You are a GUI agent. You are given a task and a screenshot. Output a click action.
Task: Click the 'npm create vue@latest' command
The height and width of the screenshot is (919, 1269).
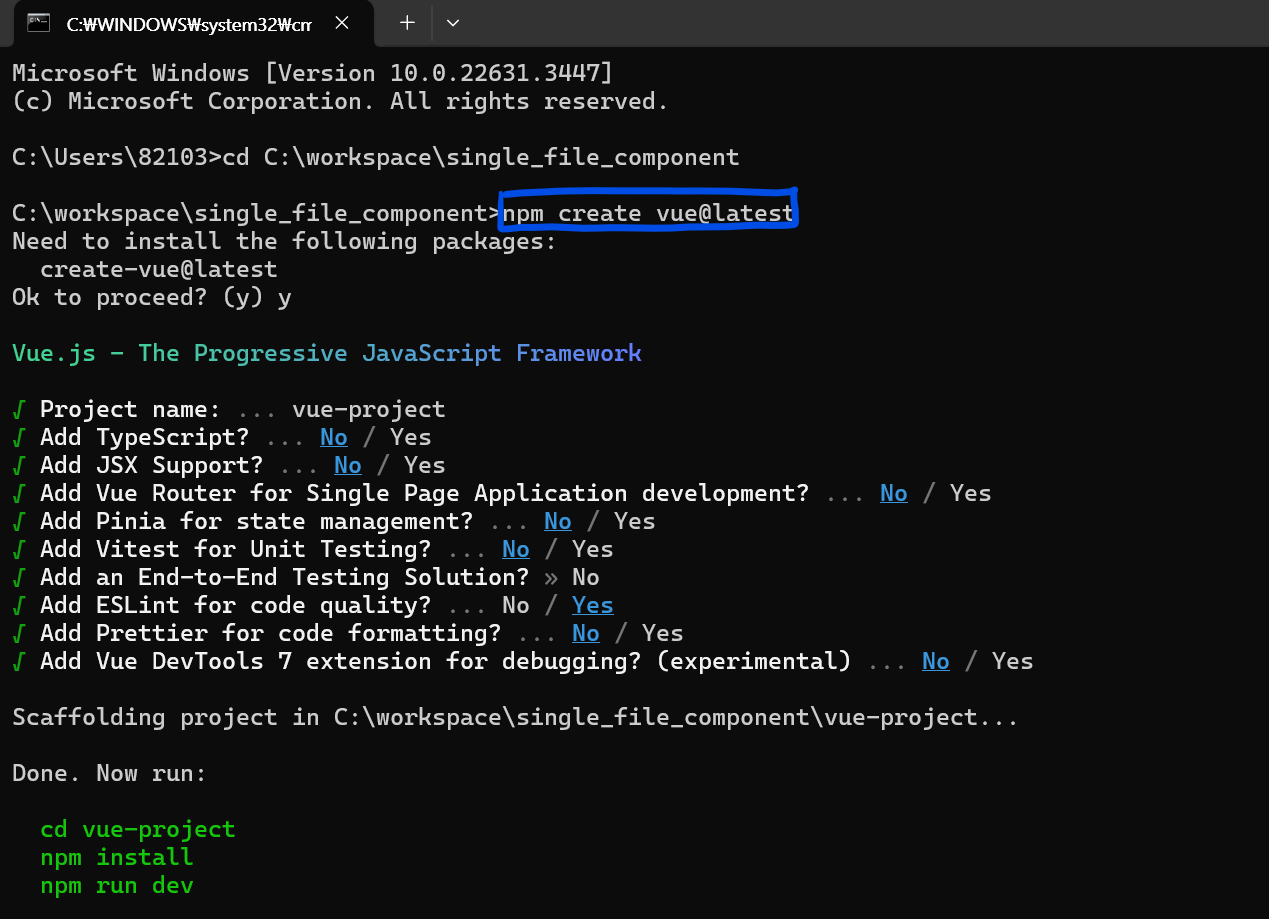click(647, 212)
